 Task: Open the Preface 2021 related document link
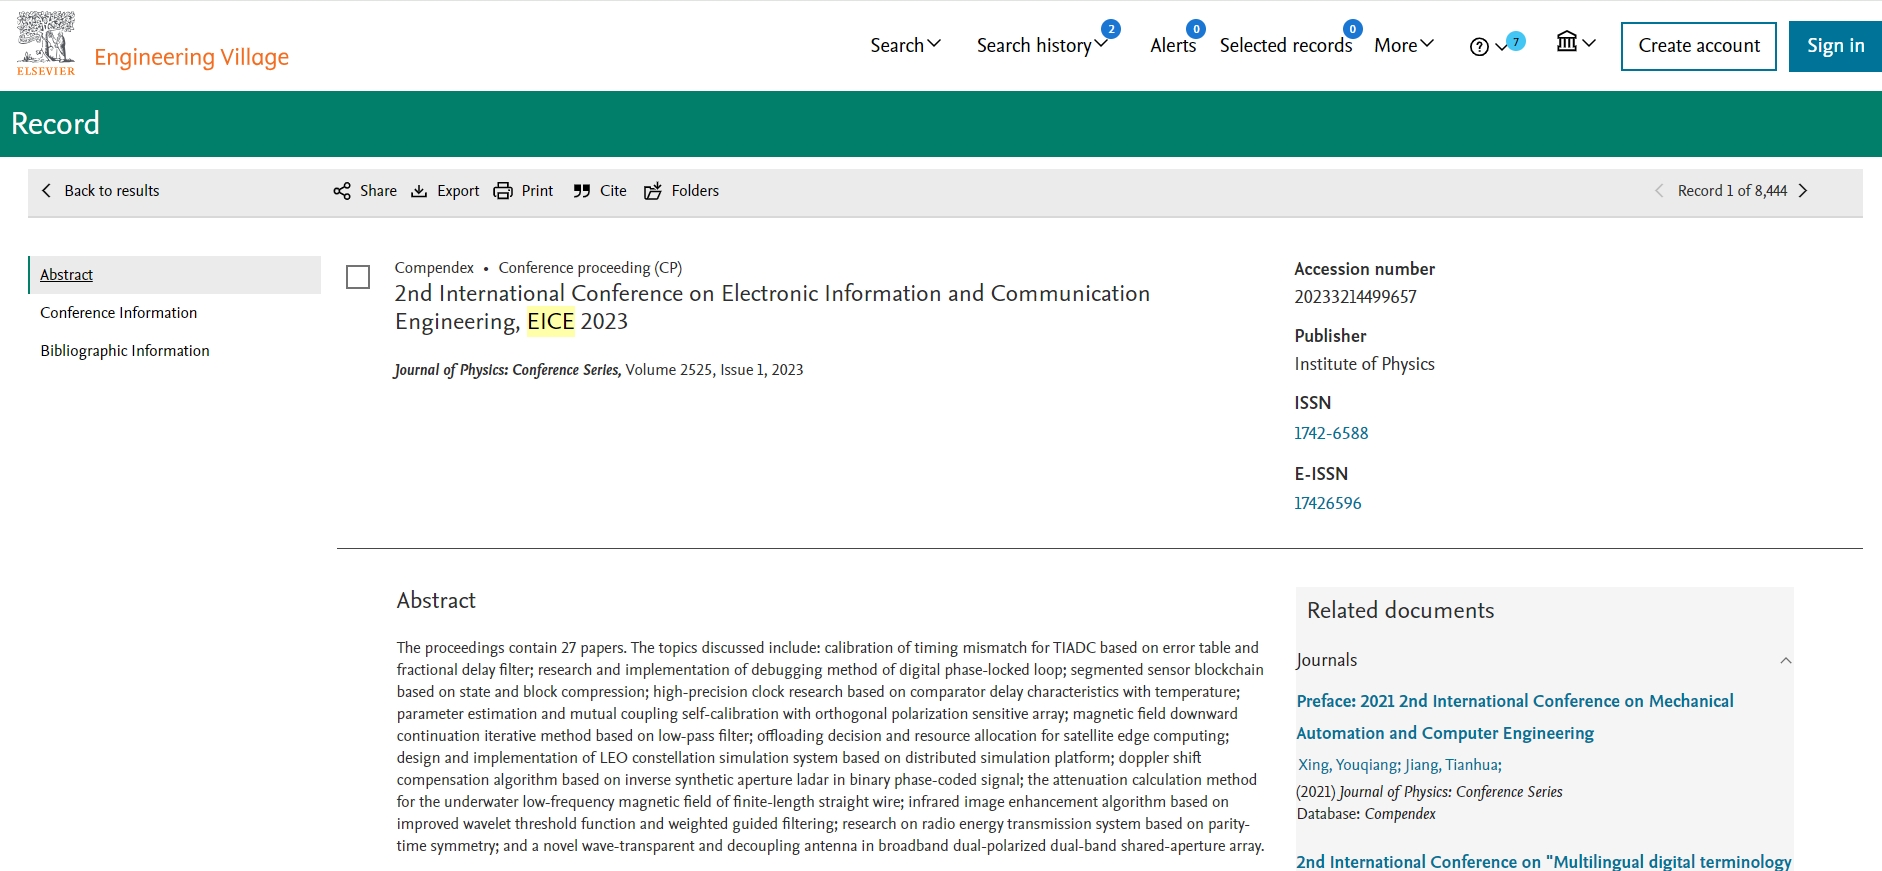pyautogui.click(x=1515, y=717)
